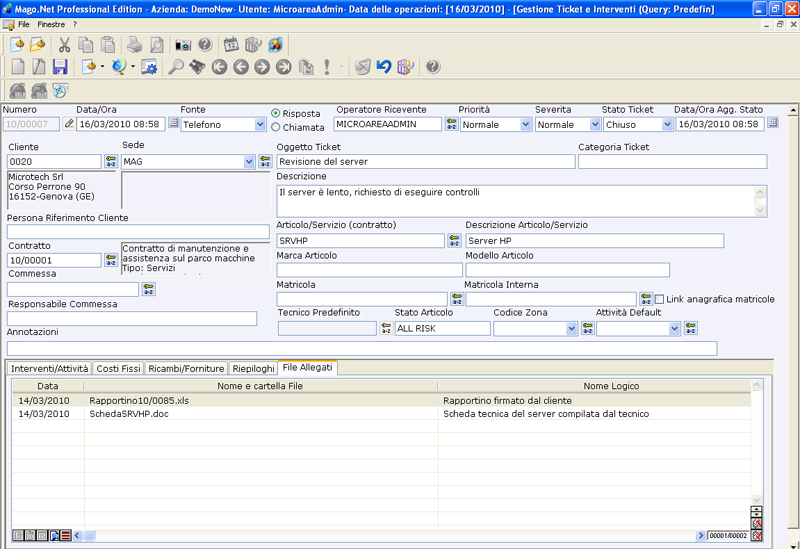This screenshot has width=800, height=549.
Task: Click the colored spheres icon
Action: (x=275, y=45)
